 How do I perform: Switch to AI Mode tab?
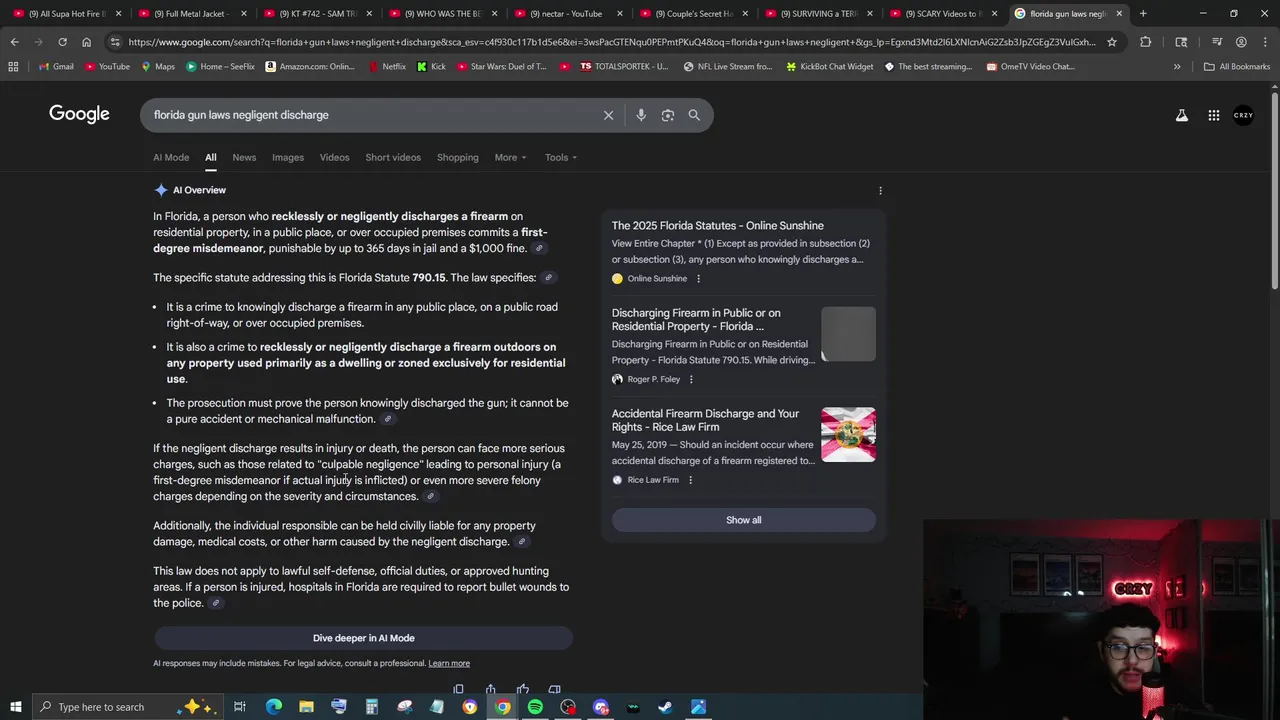[171, 157]
